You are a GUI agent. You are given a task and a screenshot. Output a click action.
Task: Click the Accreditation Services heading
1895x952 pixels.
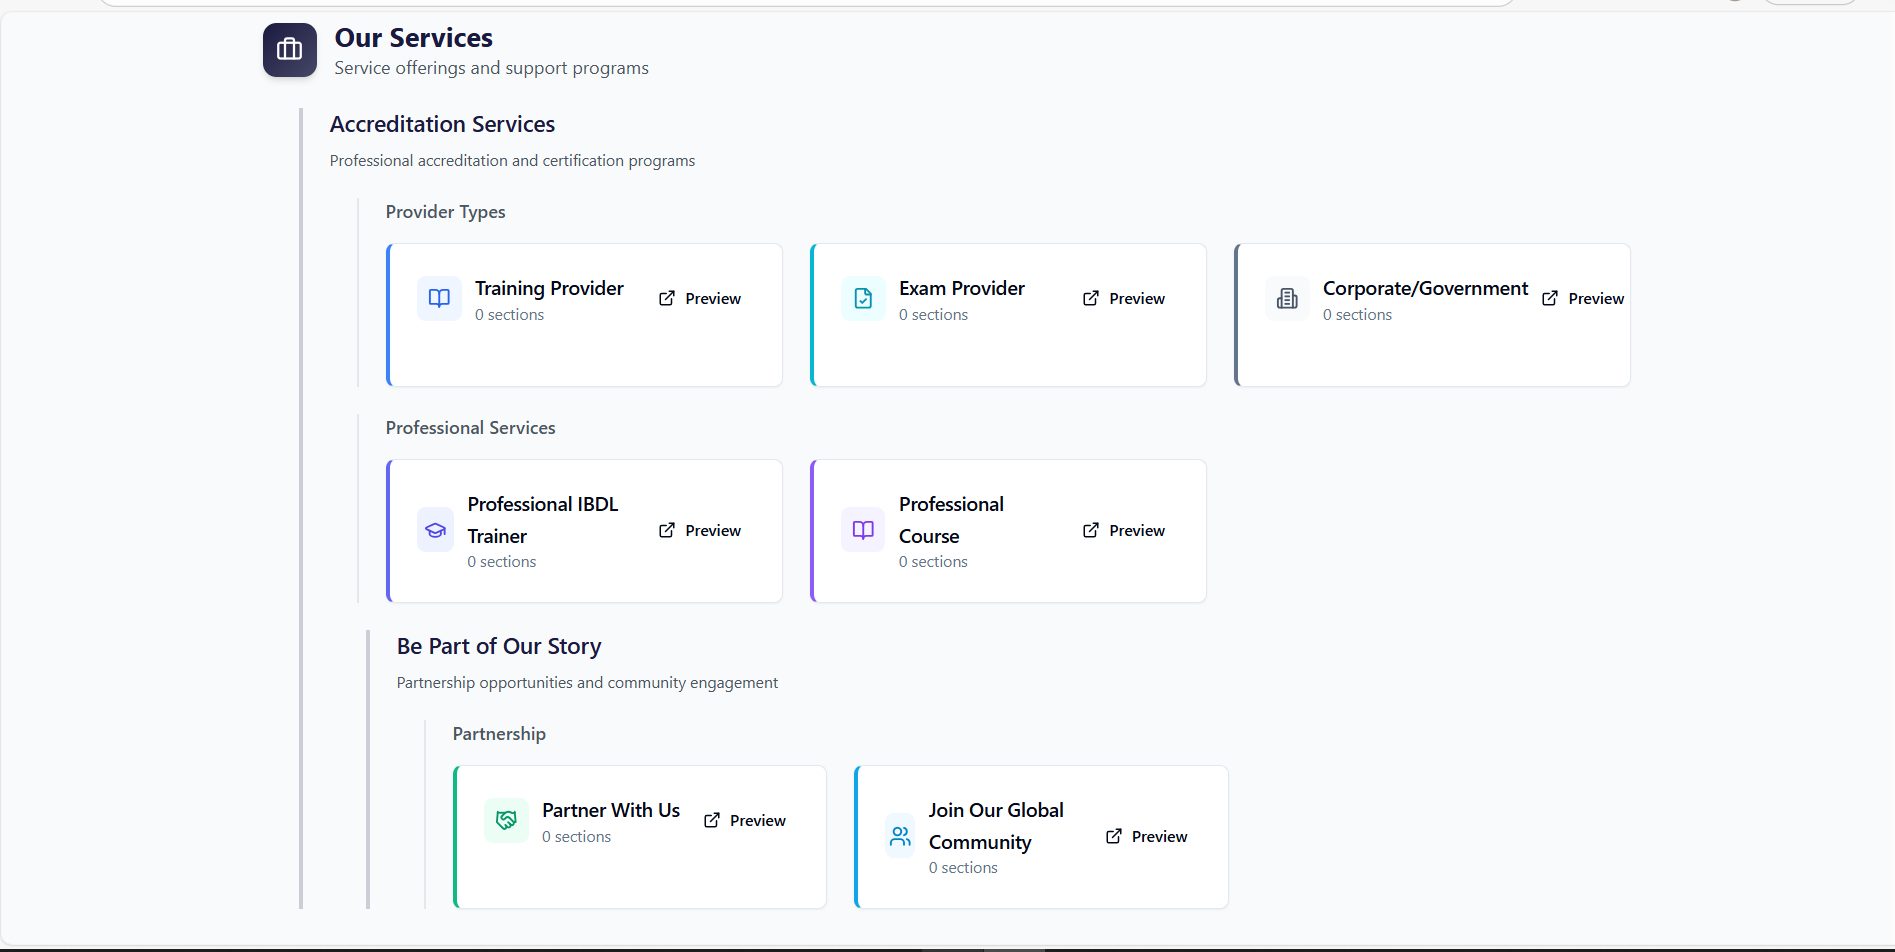click(442, 124)
